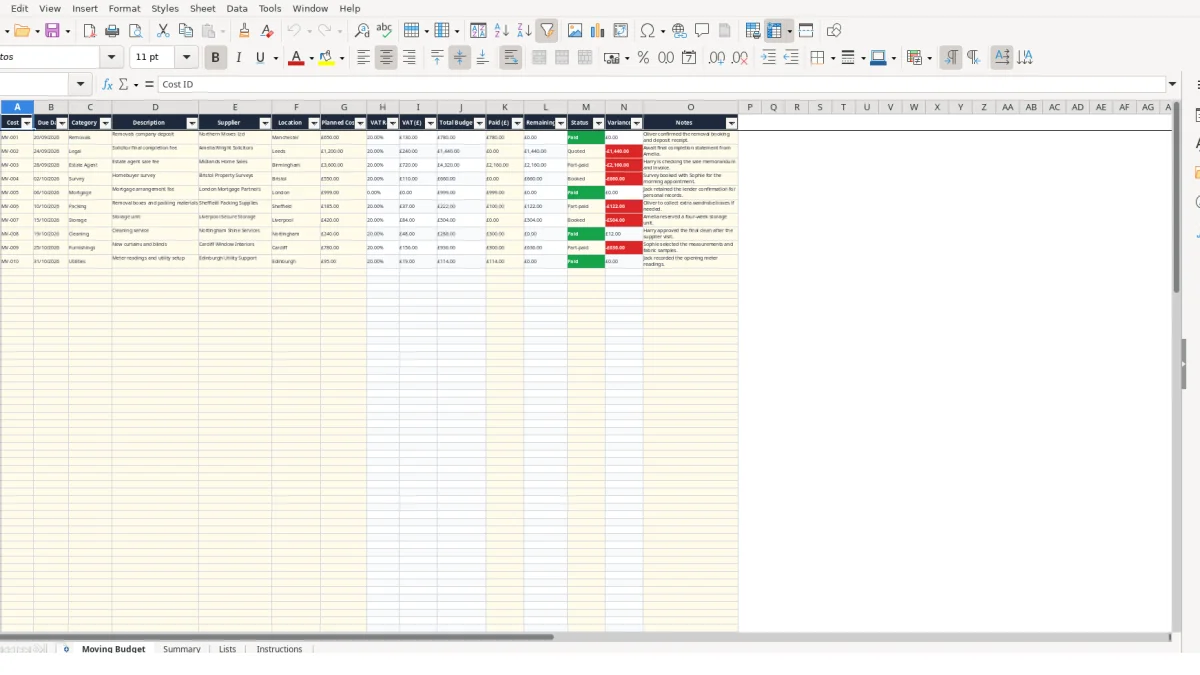The width and height of the screenshot is (1200, 675).
Task: Switch to the Summary sheet tab
Action: 182,649
